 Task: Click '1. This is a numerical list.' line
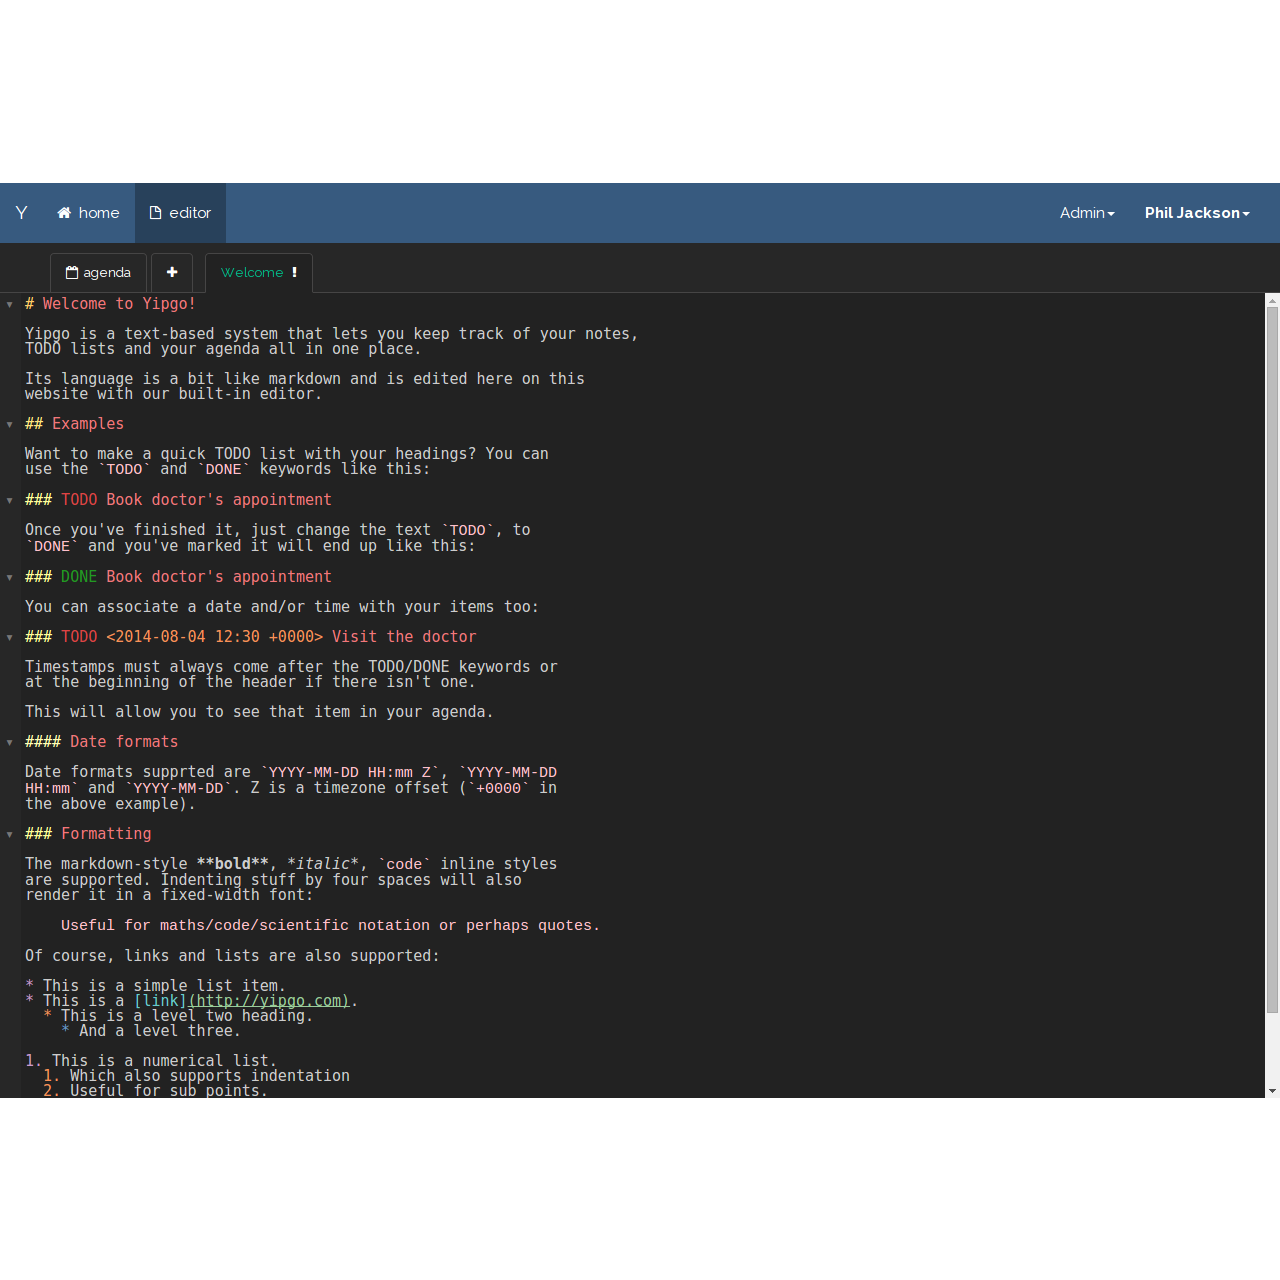click(151, 1061)
